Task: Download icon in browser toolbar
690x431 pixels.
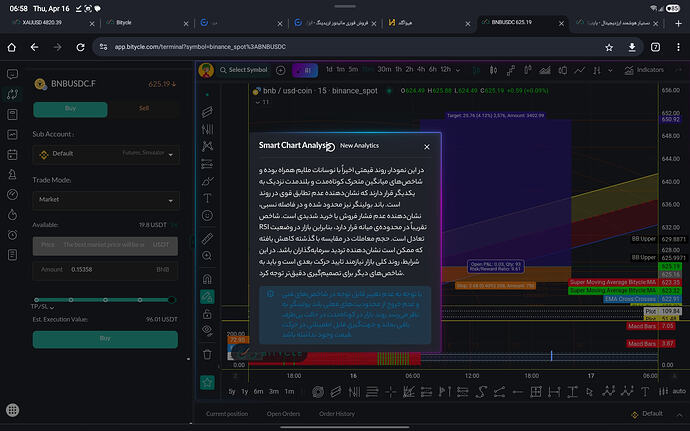Action: (x=632, y=47)
